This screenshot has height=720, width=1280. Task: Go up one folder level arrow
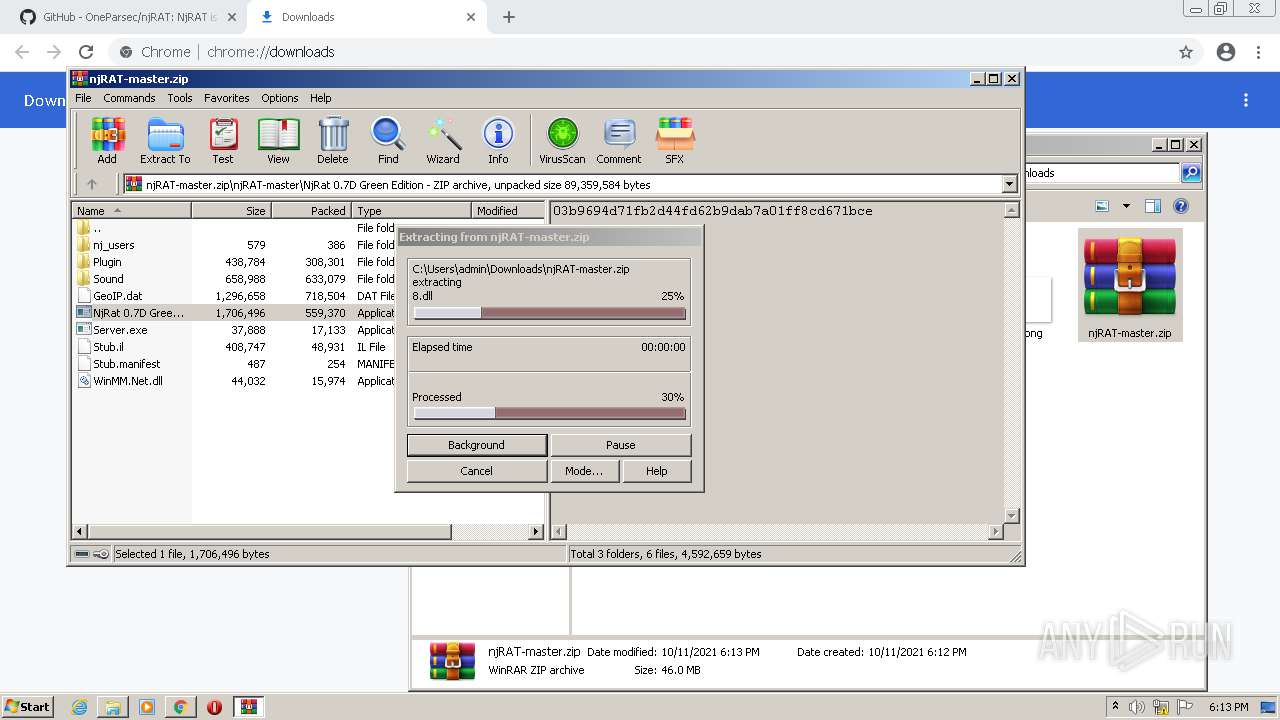[x=92, y=184]
